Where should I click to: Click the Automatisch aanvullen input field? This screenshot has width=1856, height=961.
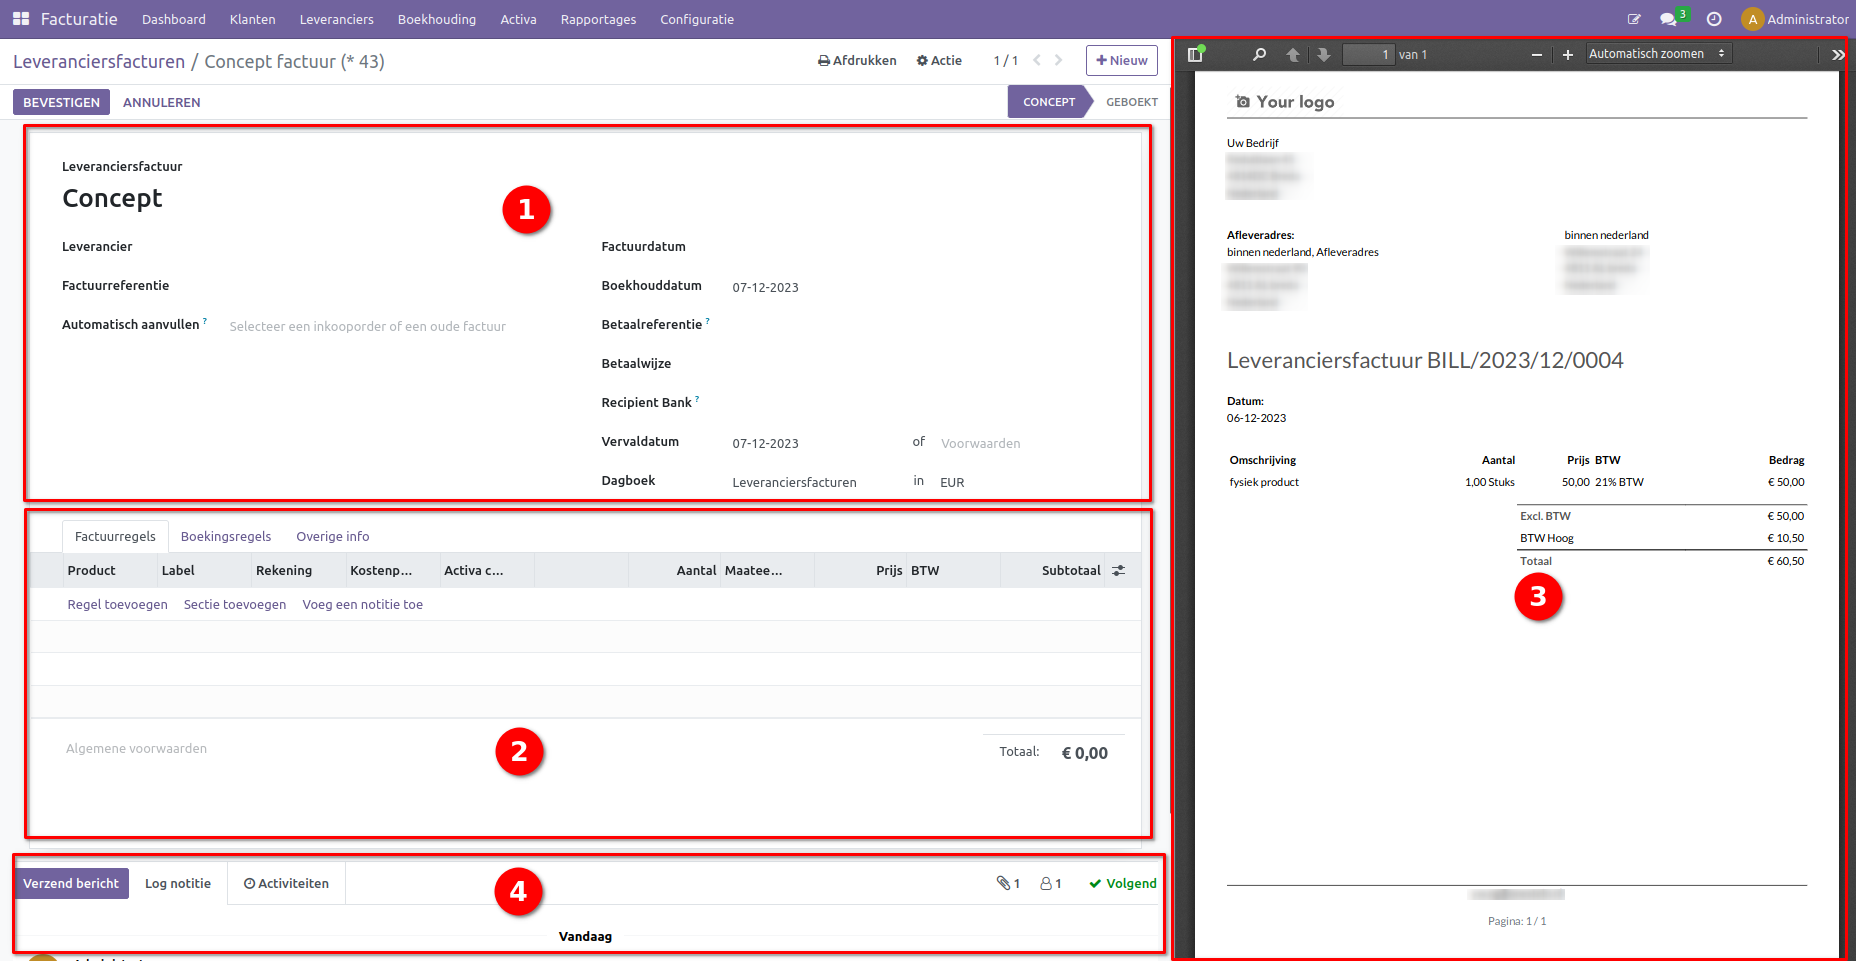tap(367, 326)
